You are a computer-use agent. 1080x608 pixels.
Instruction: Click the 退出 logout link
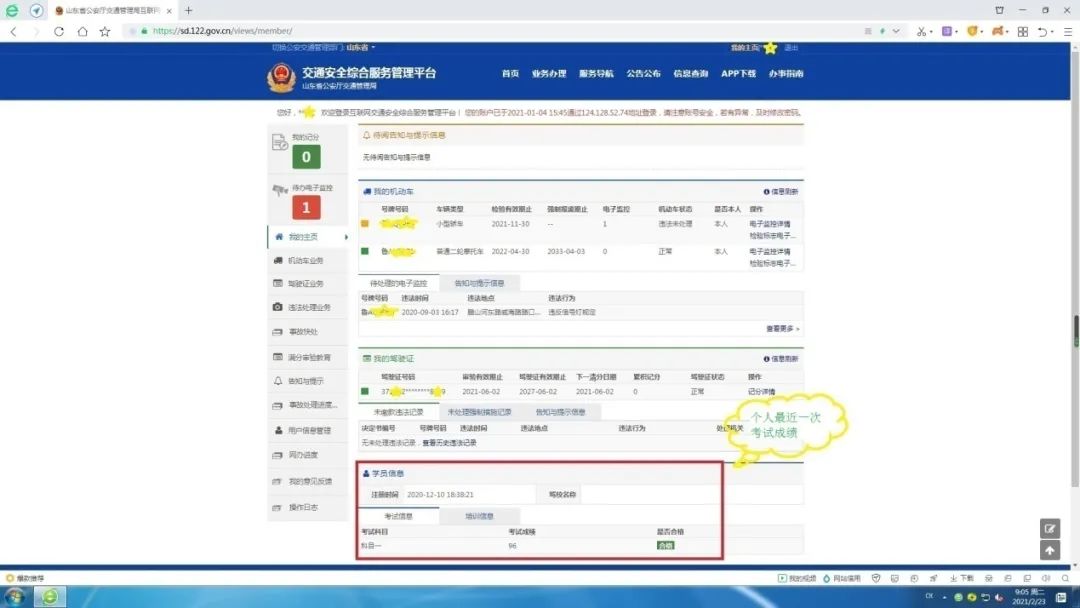pos(791,48)
